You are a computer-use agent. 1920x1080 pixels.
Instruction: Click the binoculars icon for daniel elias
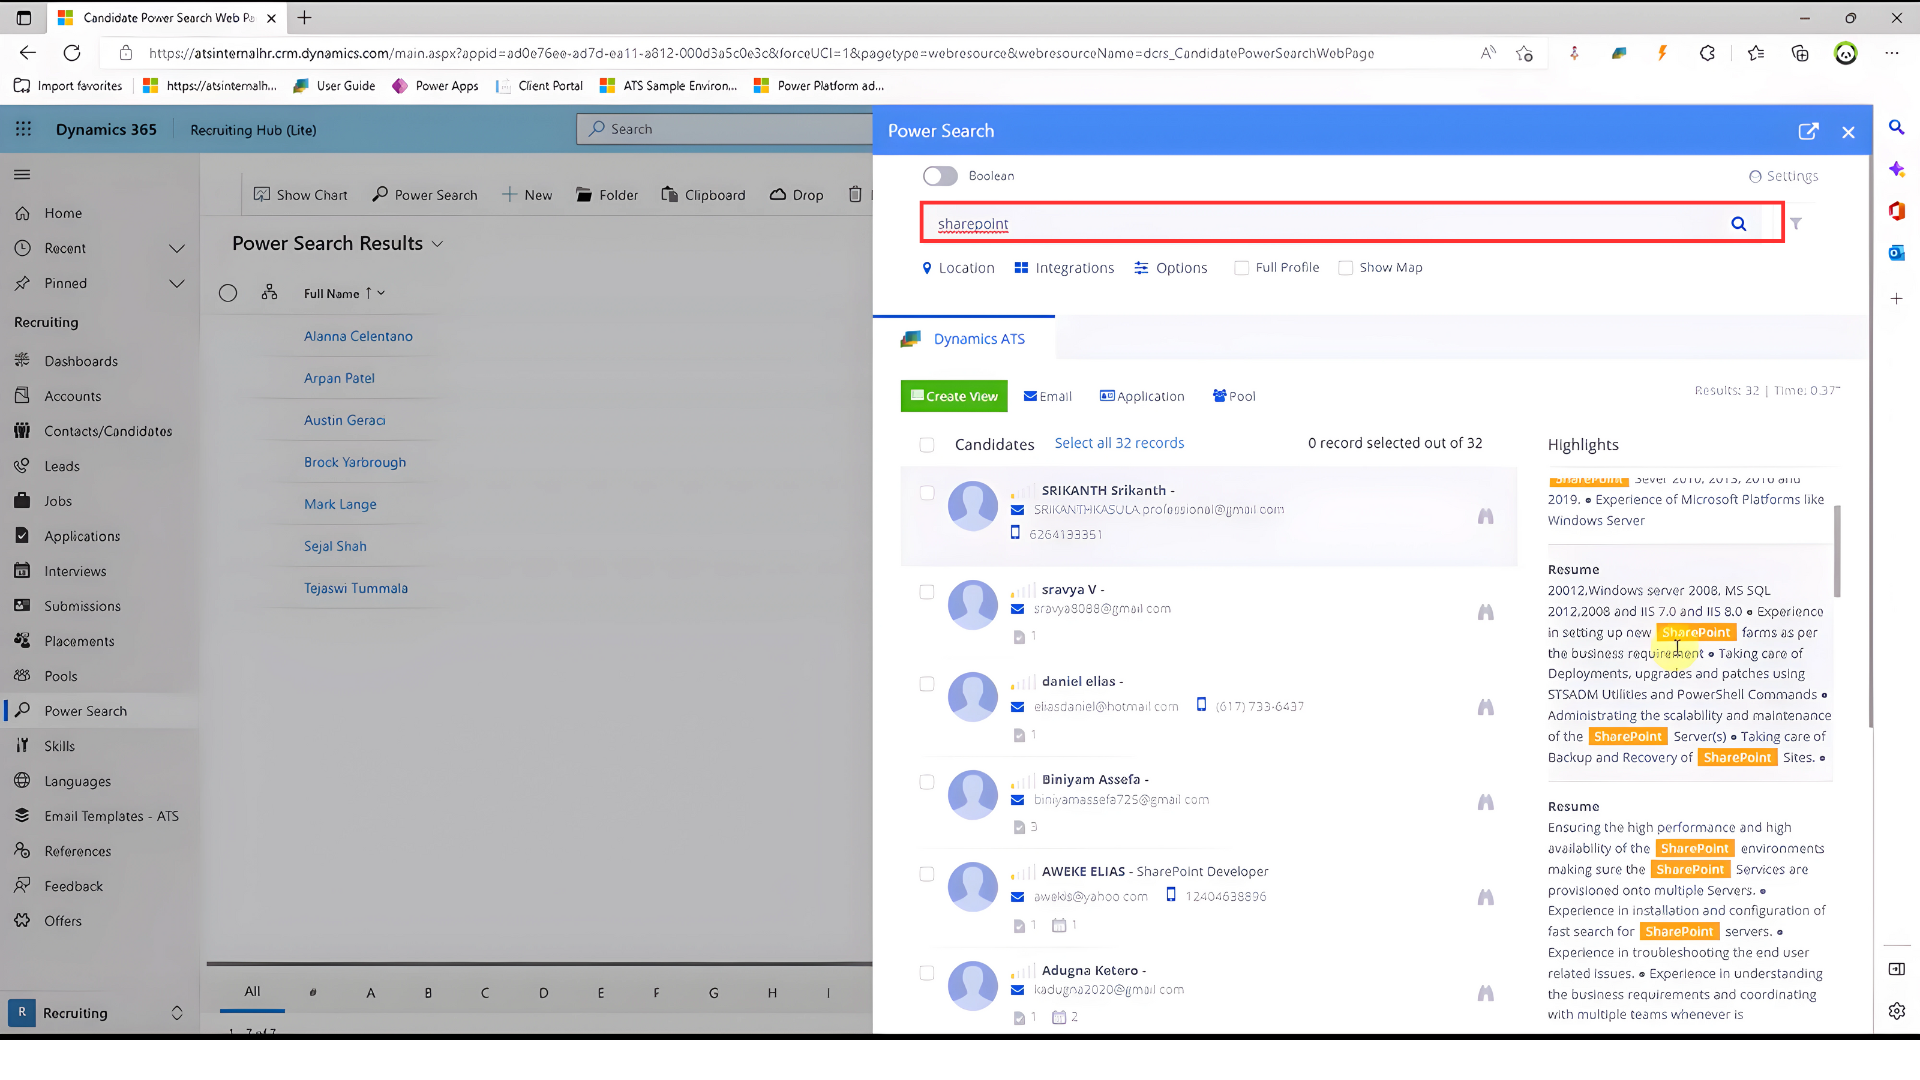pos(1485,707)
